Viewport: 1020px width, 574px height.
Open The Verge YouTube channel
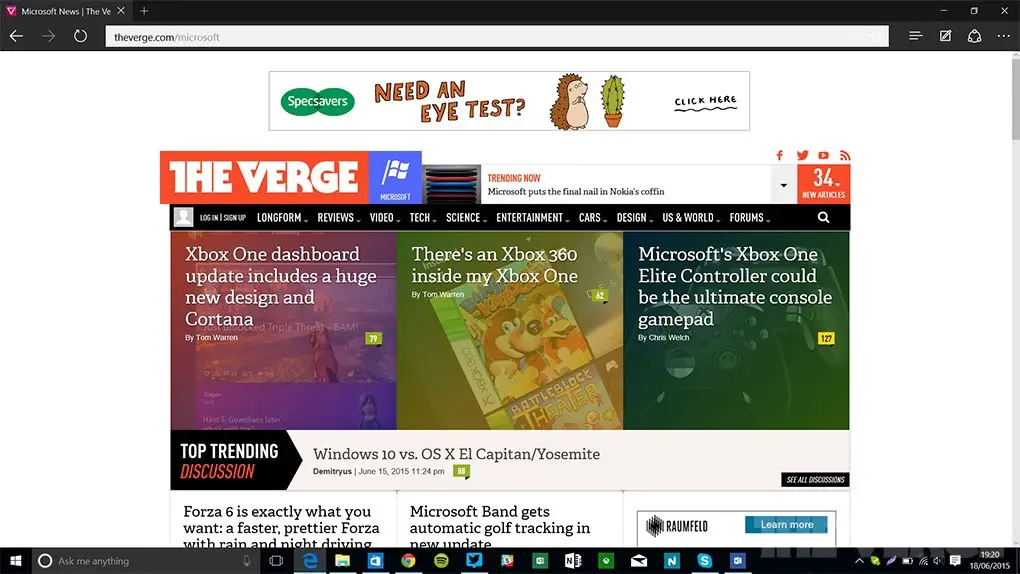click(824, 155)
